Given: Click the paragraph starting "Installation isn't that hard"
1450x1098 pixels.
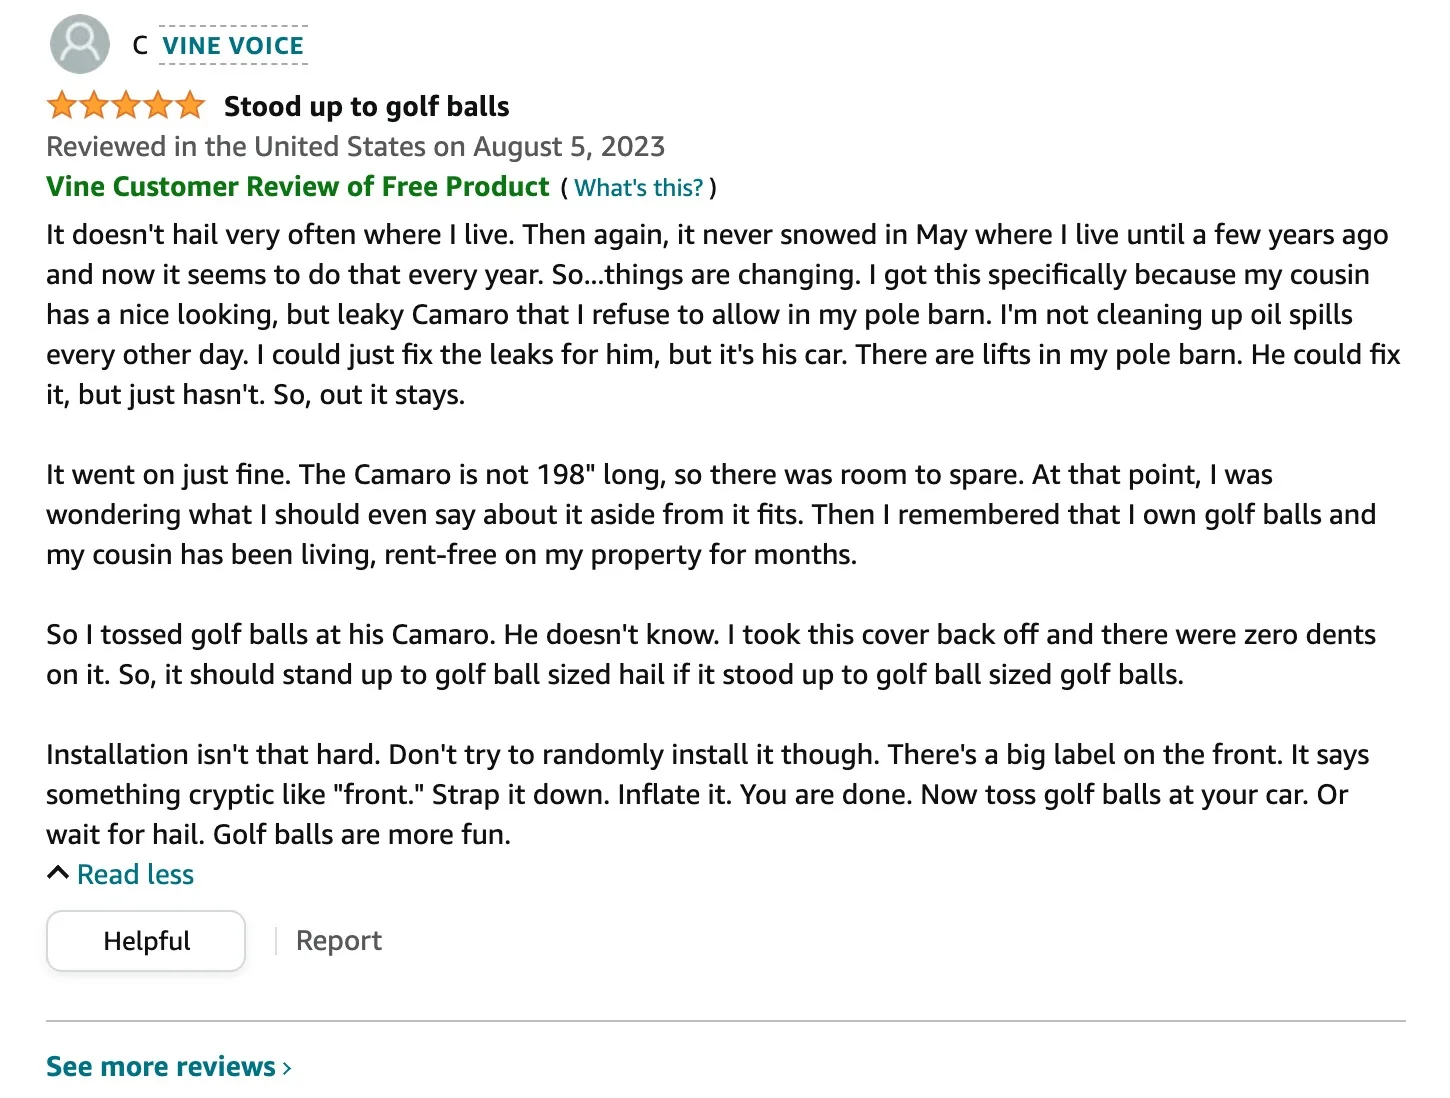Looking at the screenshot, I should click(x=700, y=794).
